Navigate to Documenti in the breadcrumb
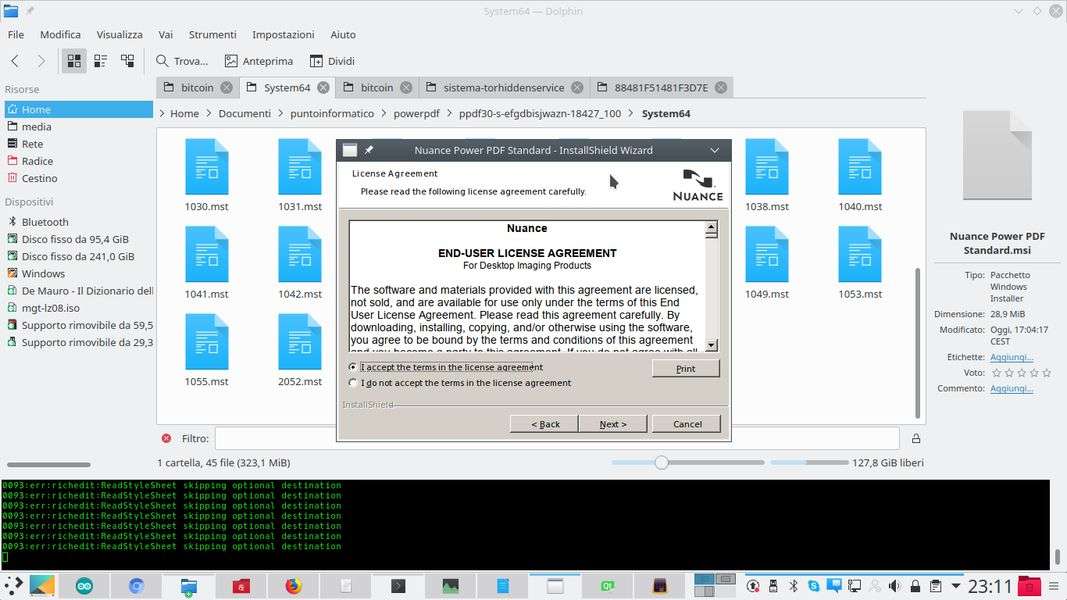 [244, 114]
